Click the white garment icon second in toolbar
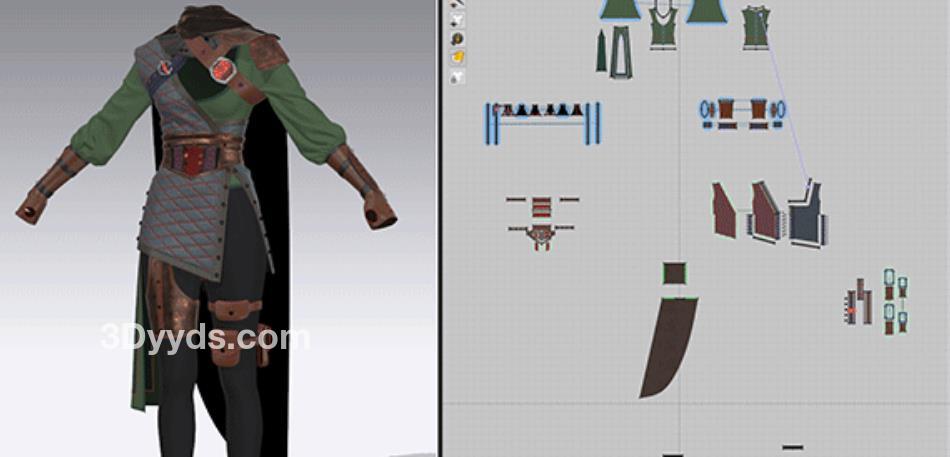The image size is (950, 457). pos(459,20)
